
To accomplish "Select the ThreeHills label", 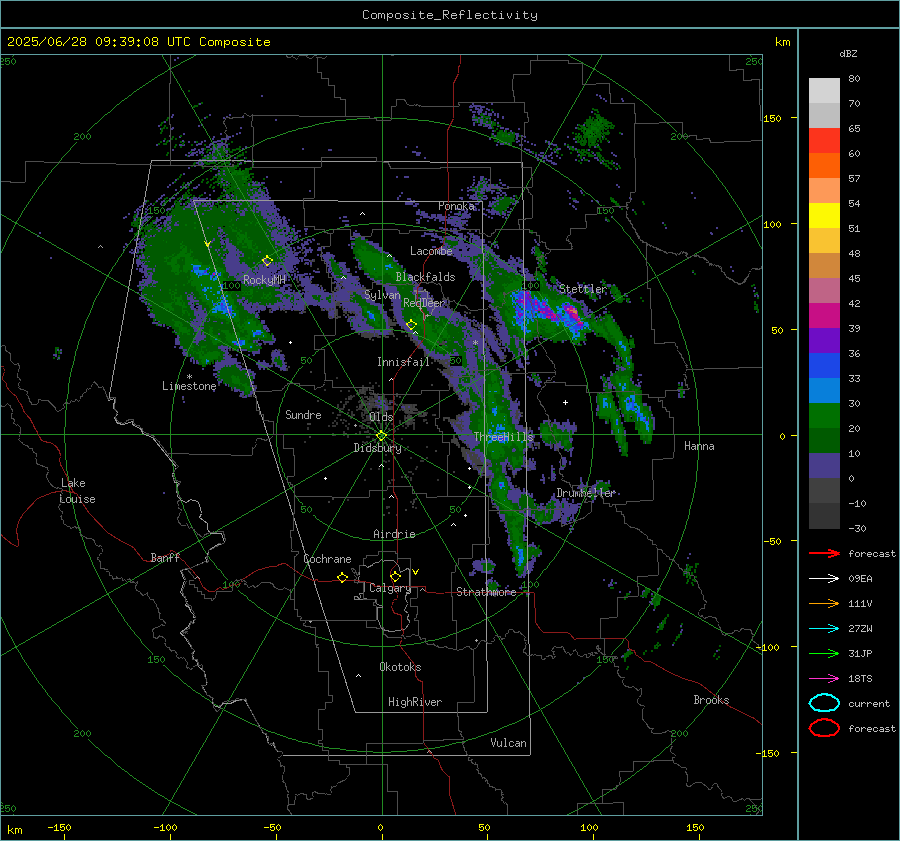I will tap(503, 437).
